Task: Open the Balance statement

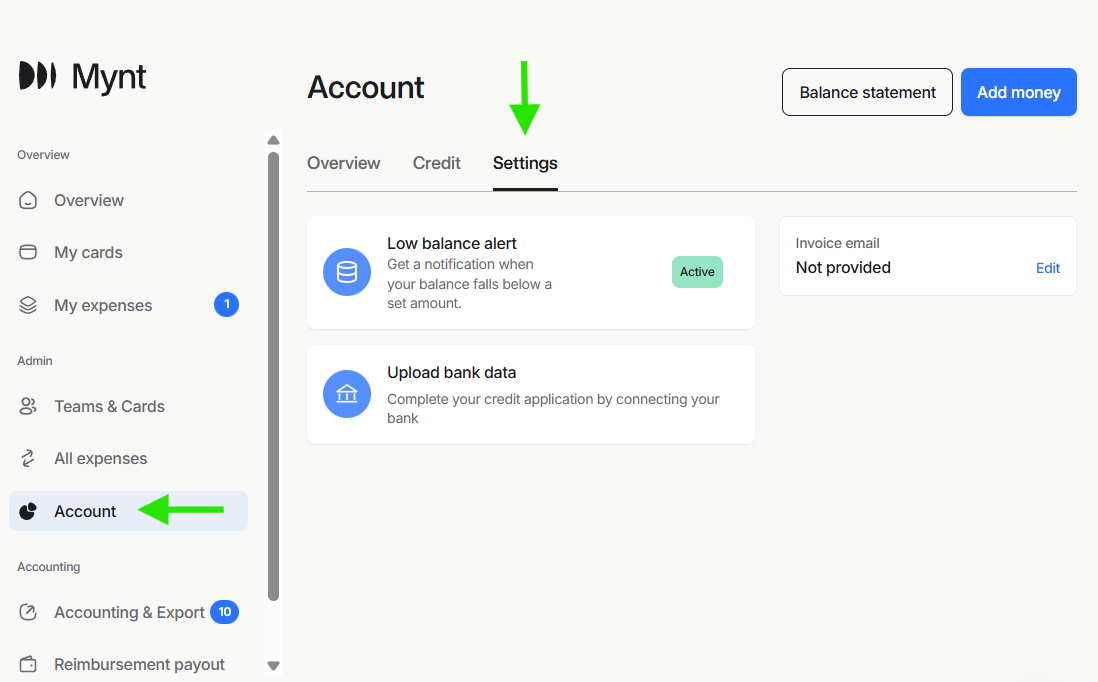Action: [866, 92]
